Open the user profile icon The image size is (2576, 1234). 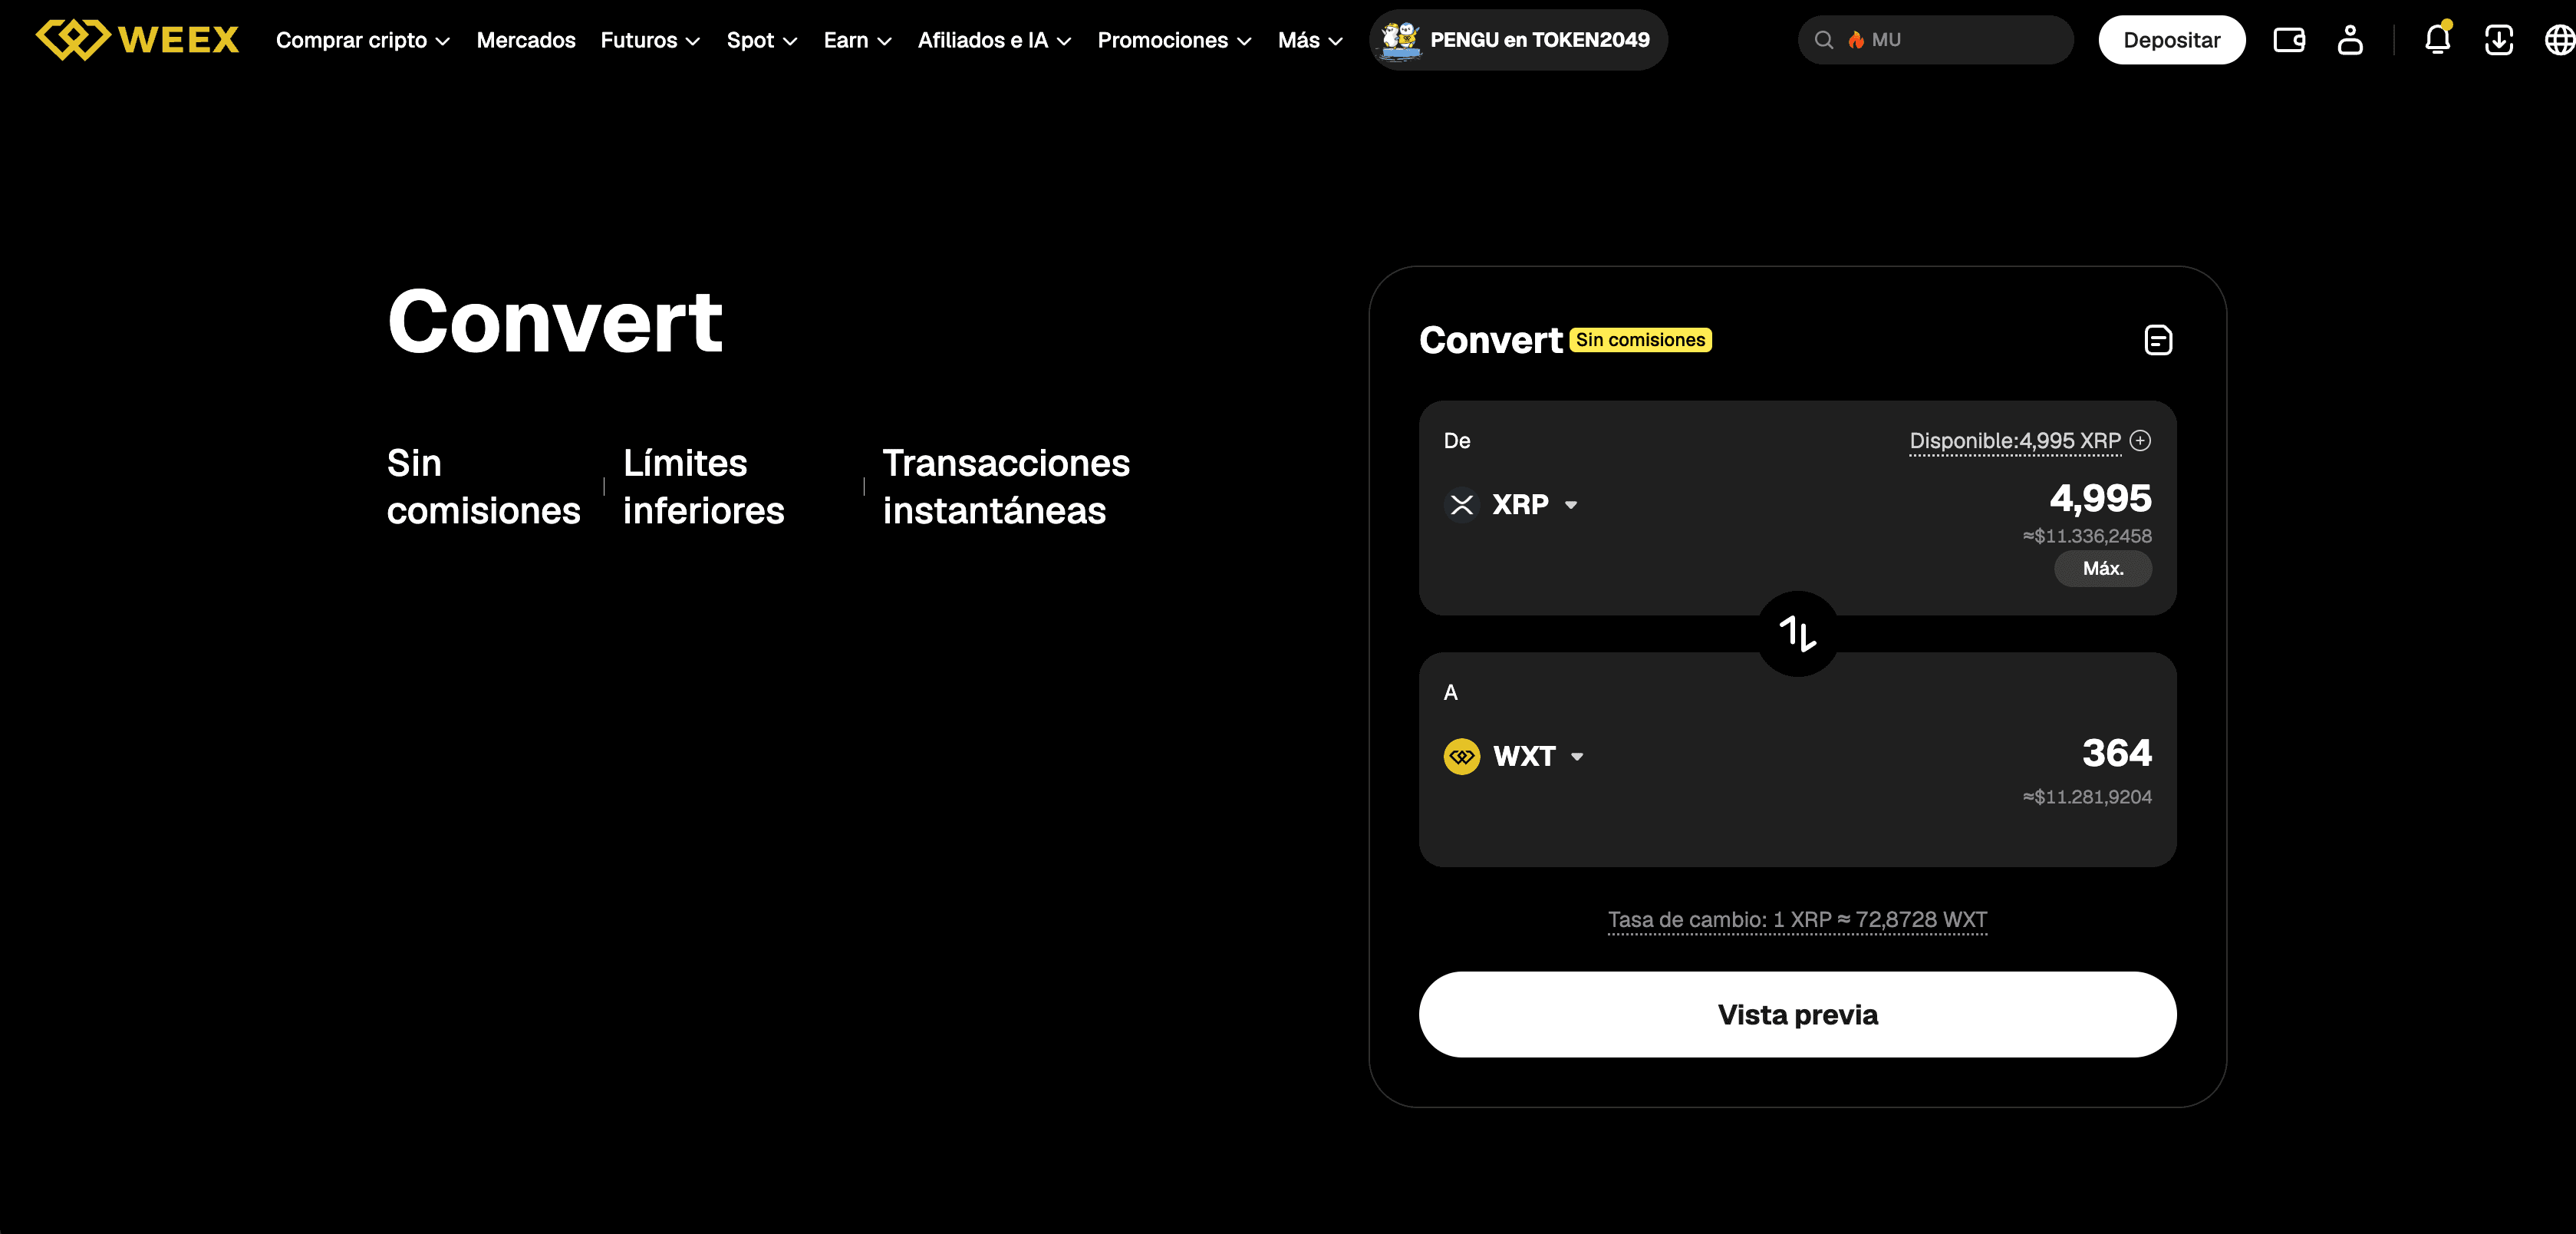pos(2350,40)
